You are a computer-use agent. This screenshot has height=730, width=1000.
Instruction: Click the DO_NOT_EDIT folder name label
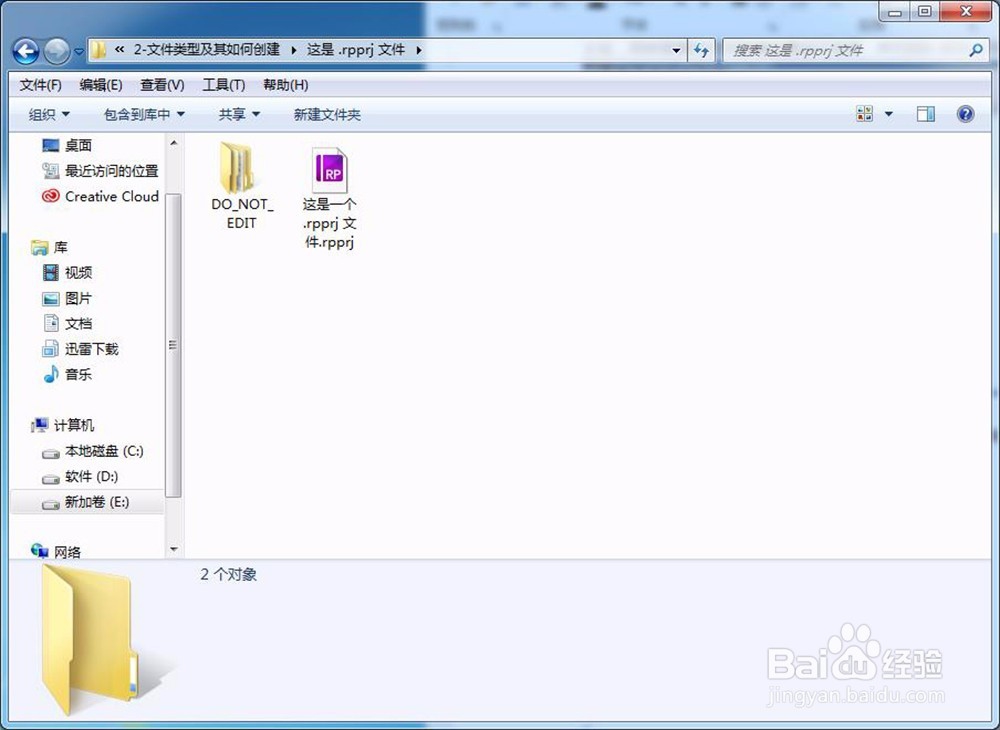(242, 214)
